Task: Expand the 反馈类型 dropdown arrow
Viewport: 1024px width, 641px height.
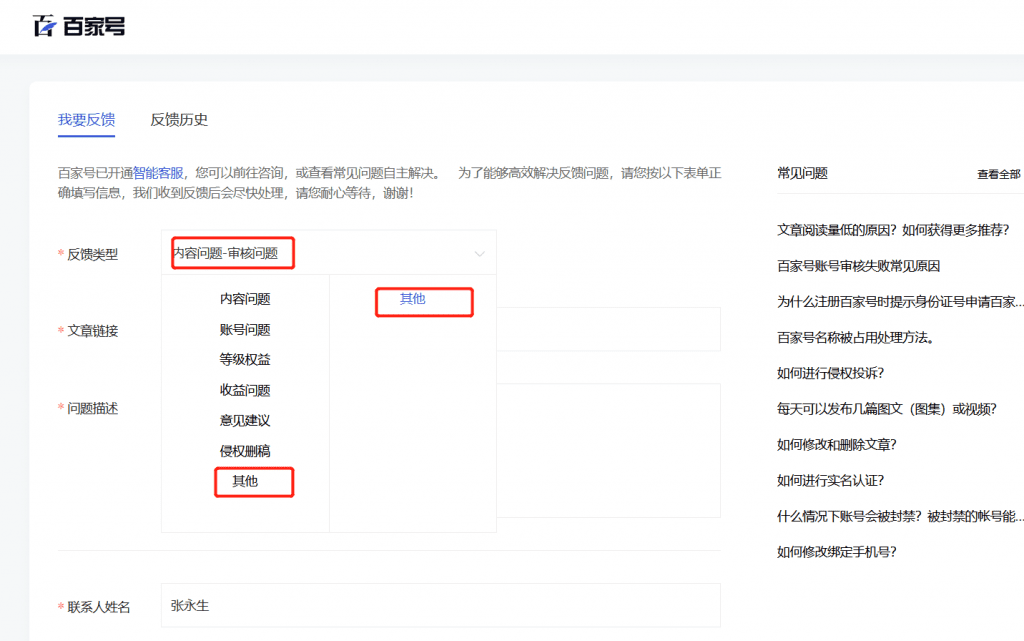Action: pyautogui.click(x=479, y=254)
